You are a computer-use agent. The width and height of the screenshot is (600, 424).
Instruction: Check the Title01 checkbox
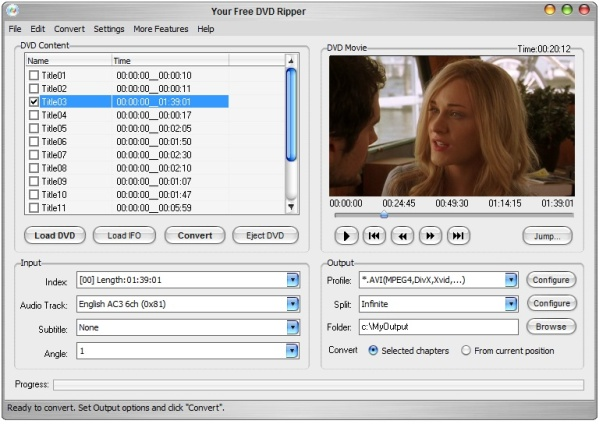(x=34, y=75)
